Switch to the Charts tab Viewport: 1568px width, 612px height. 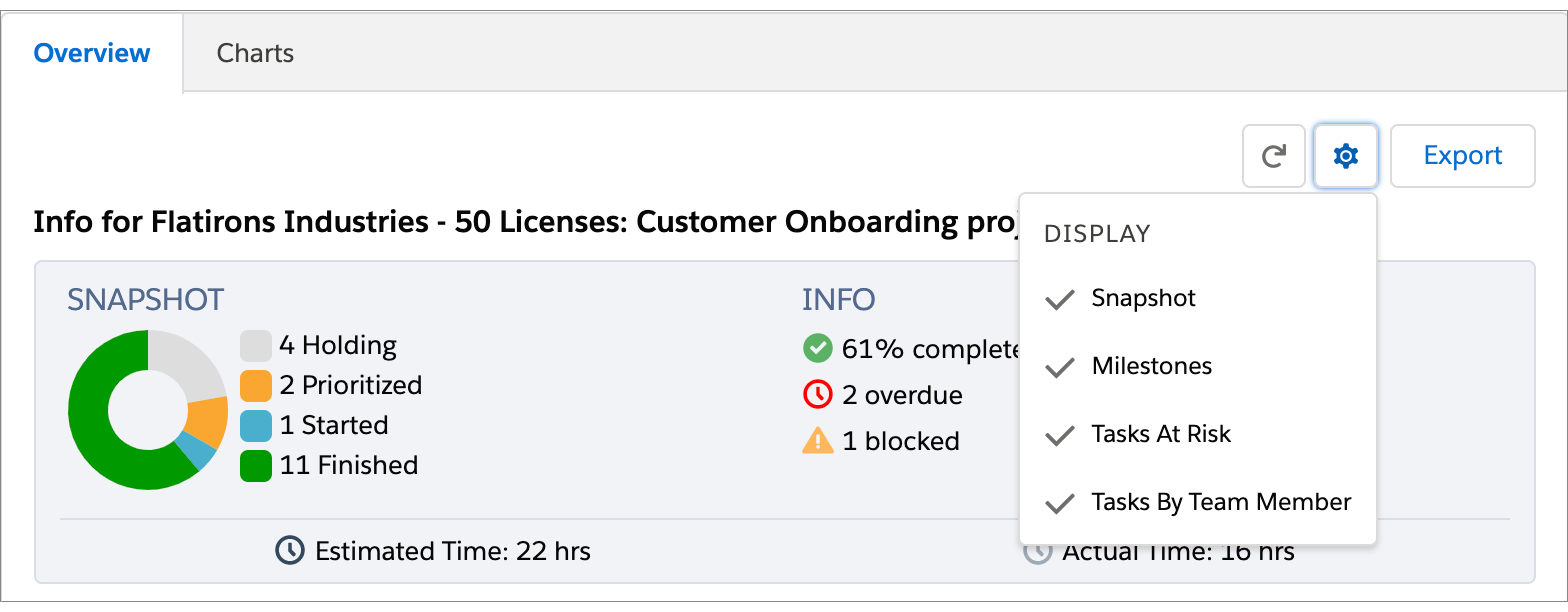(x=255, y=53)
